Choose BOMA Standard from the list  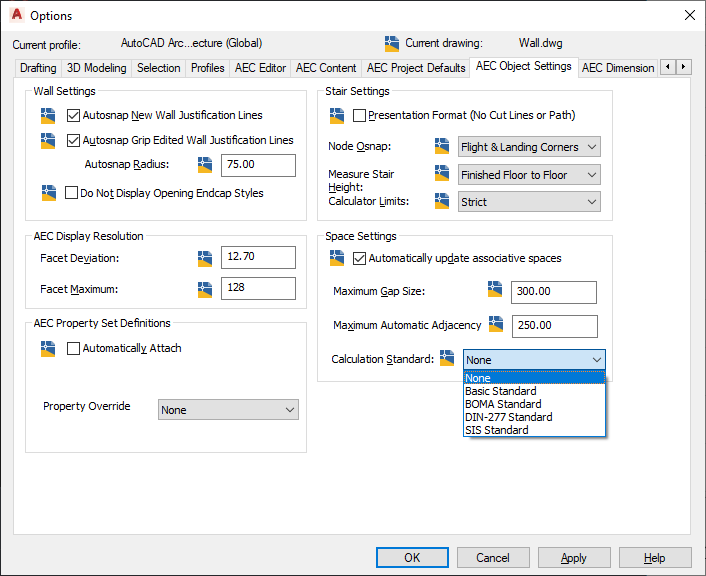click(x=534, y=404)
